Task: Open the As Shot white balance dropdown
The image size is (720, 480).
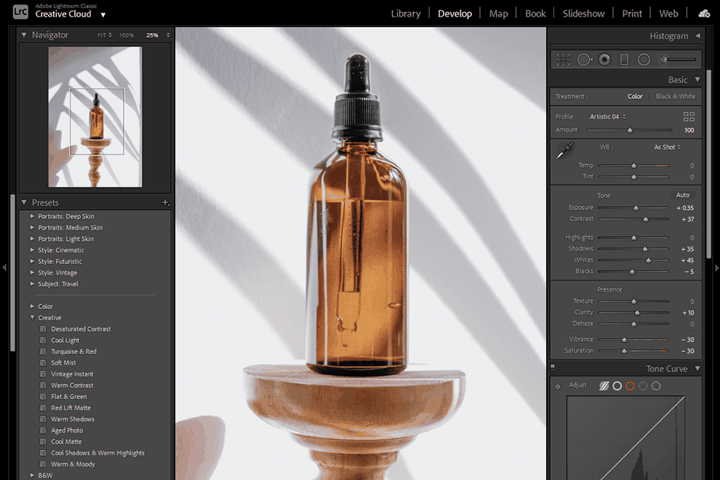Action: 668,147
